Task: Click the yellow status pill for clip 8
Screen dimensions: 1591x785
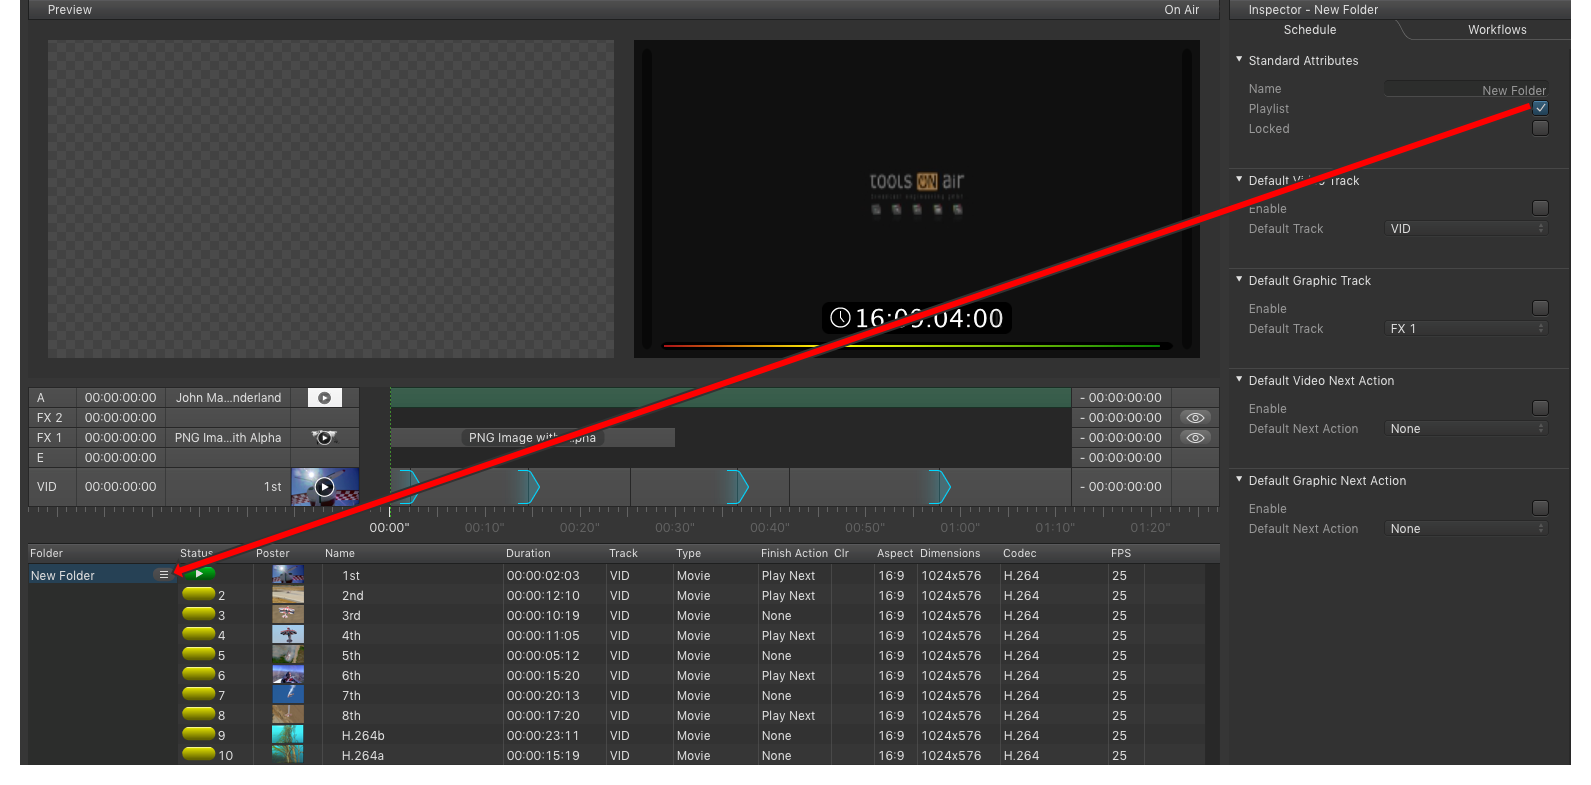Action: coord(199,714)
